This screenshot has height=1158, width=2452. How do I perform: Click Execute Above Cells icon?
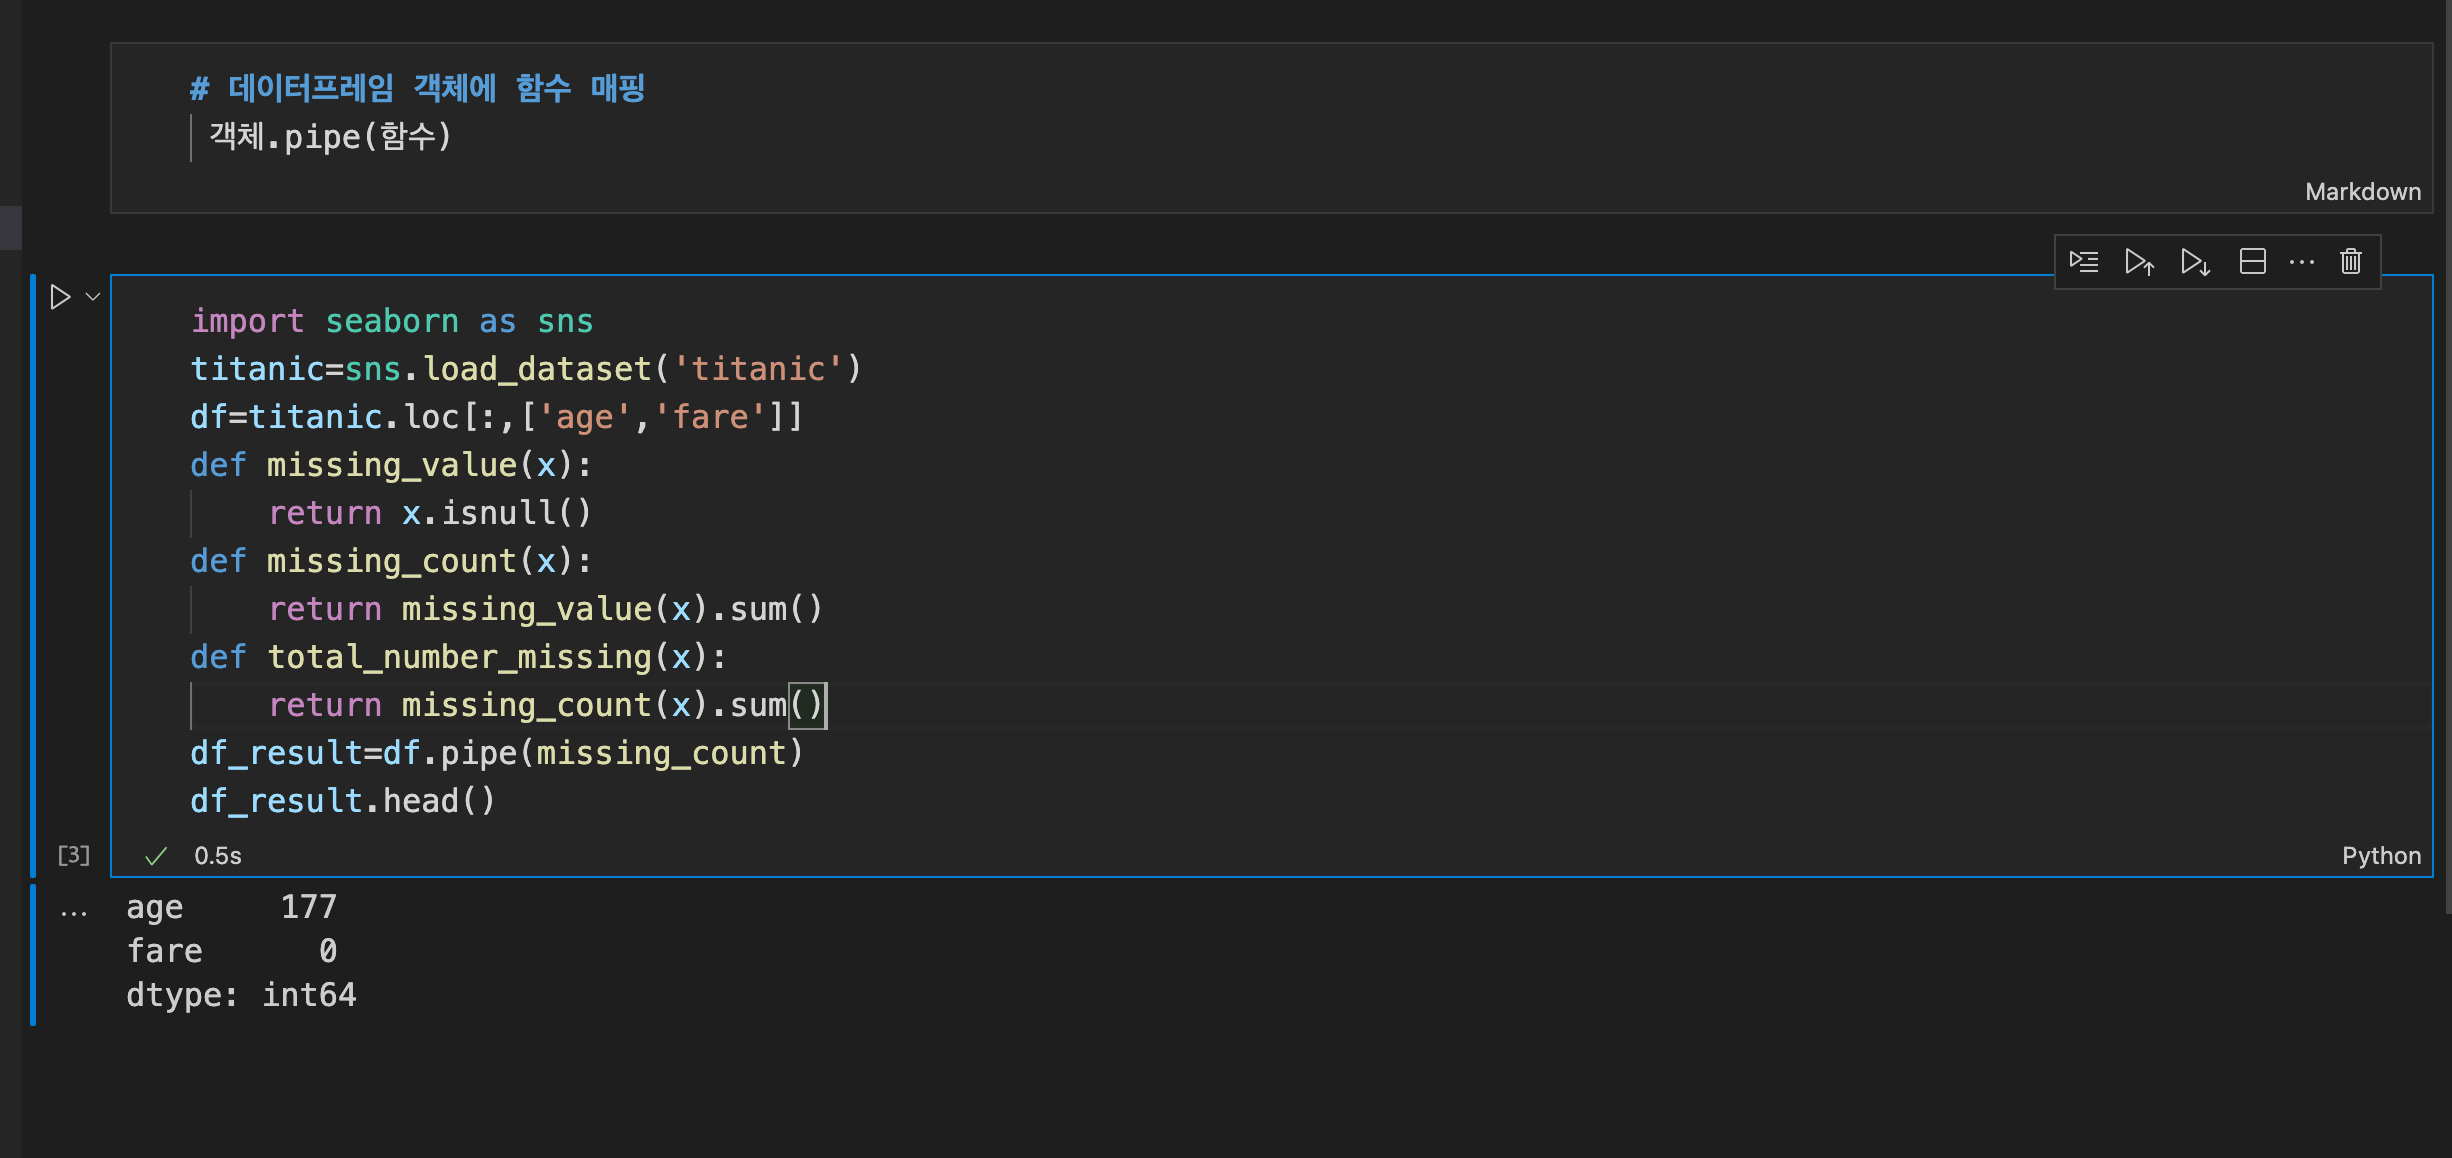tap(2139, 262)
